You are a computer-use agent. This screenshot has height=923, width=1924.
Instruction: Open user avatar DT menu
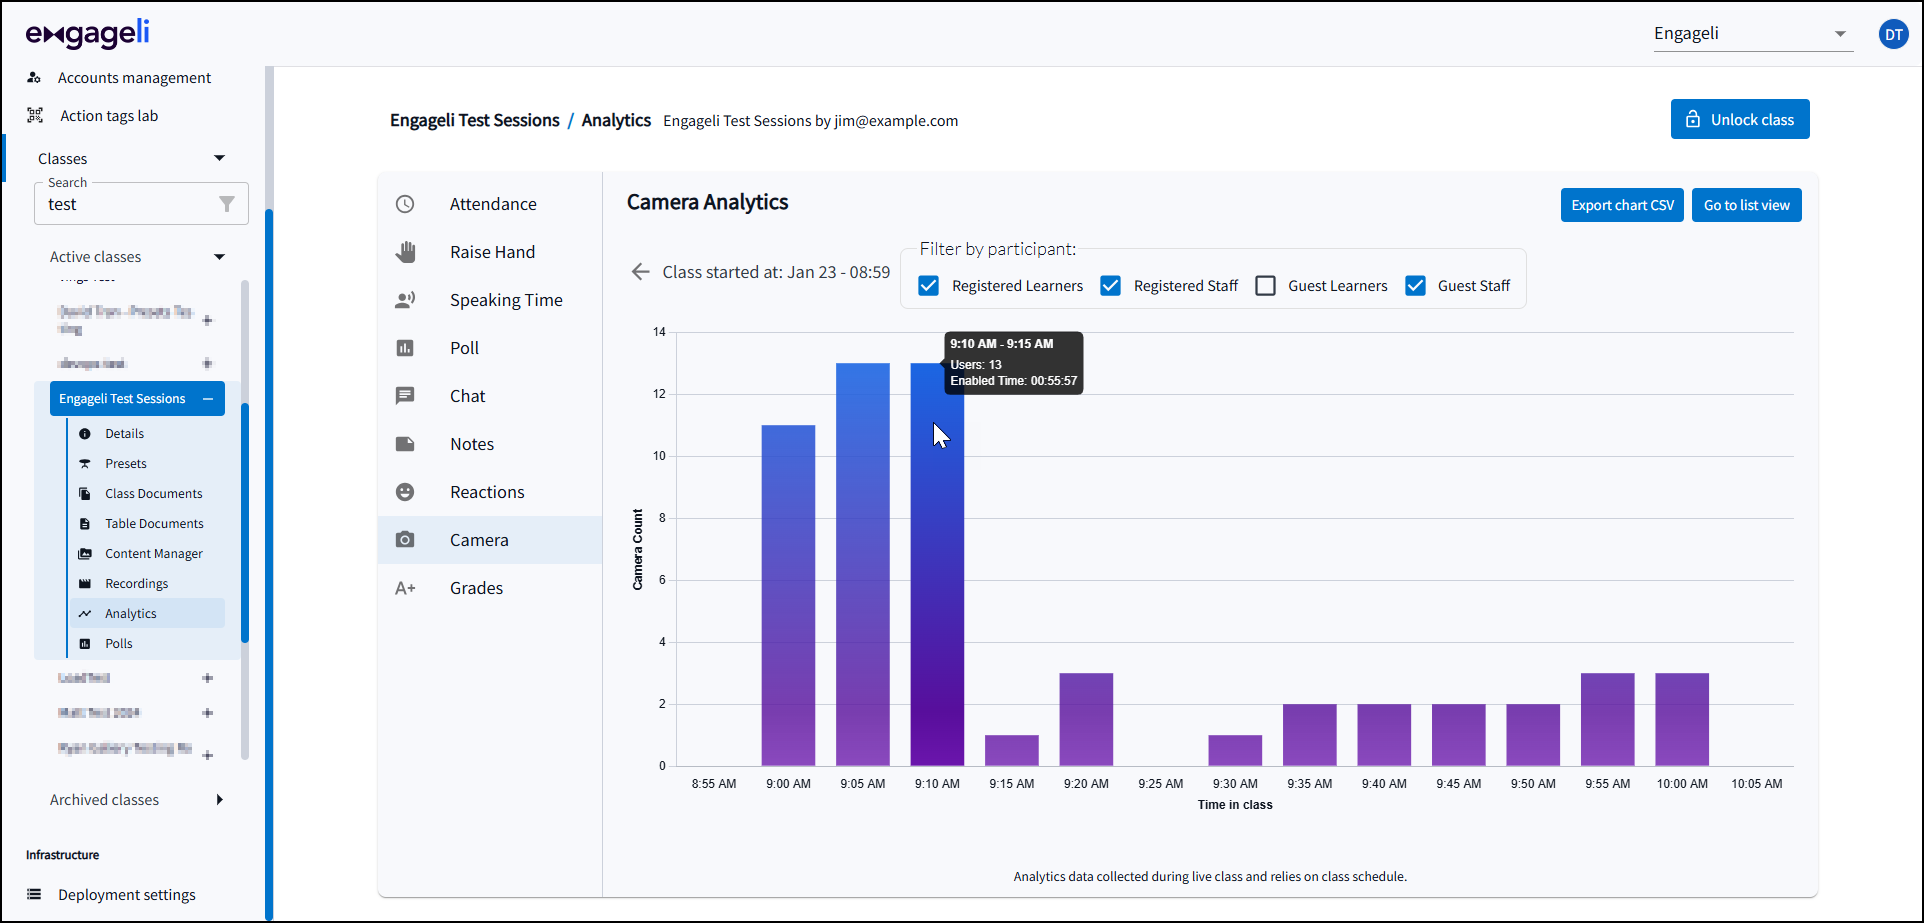click(1893, 34)
